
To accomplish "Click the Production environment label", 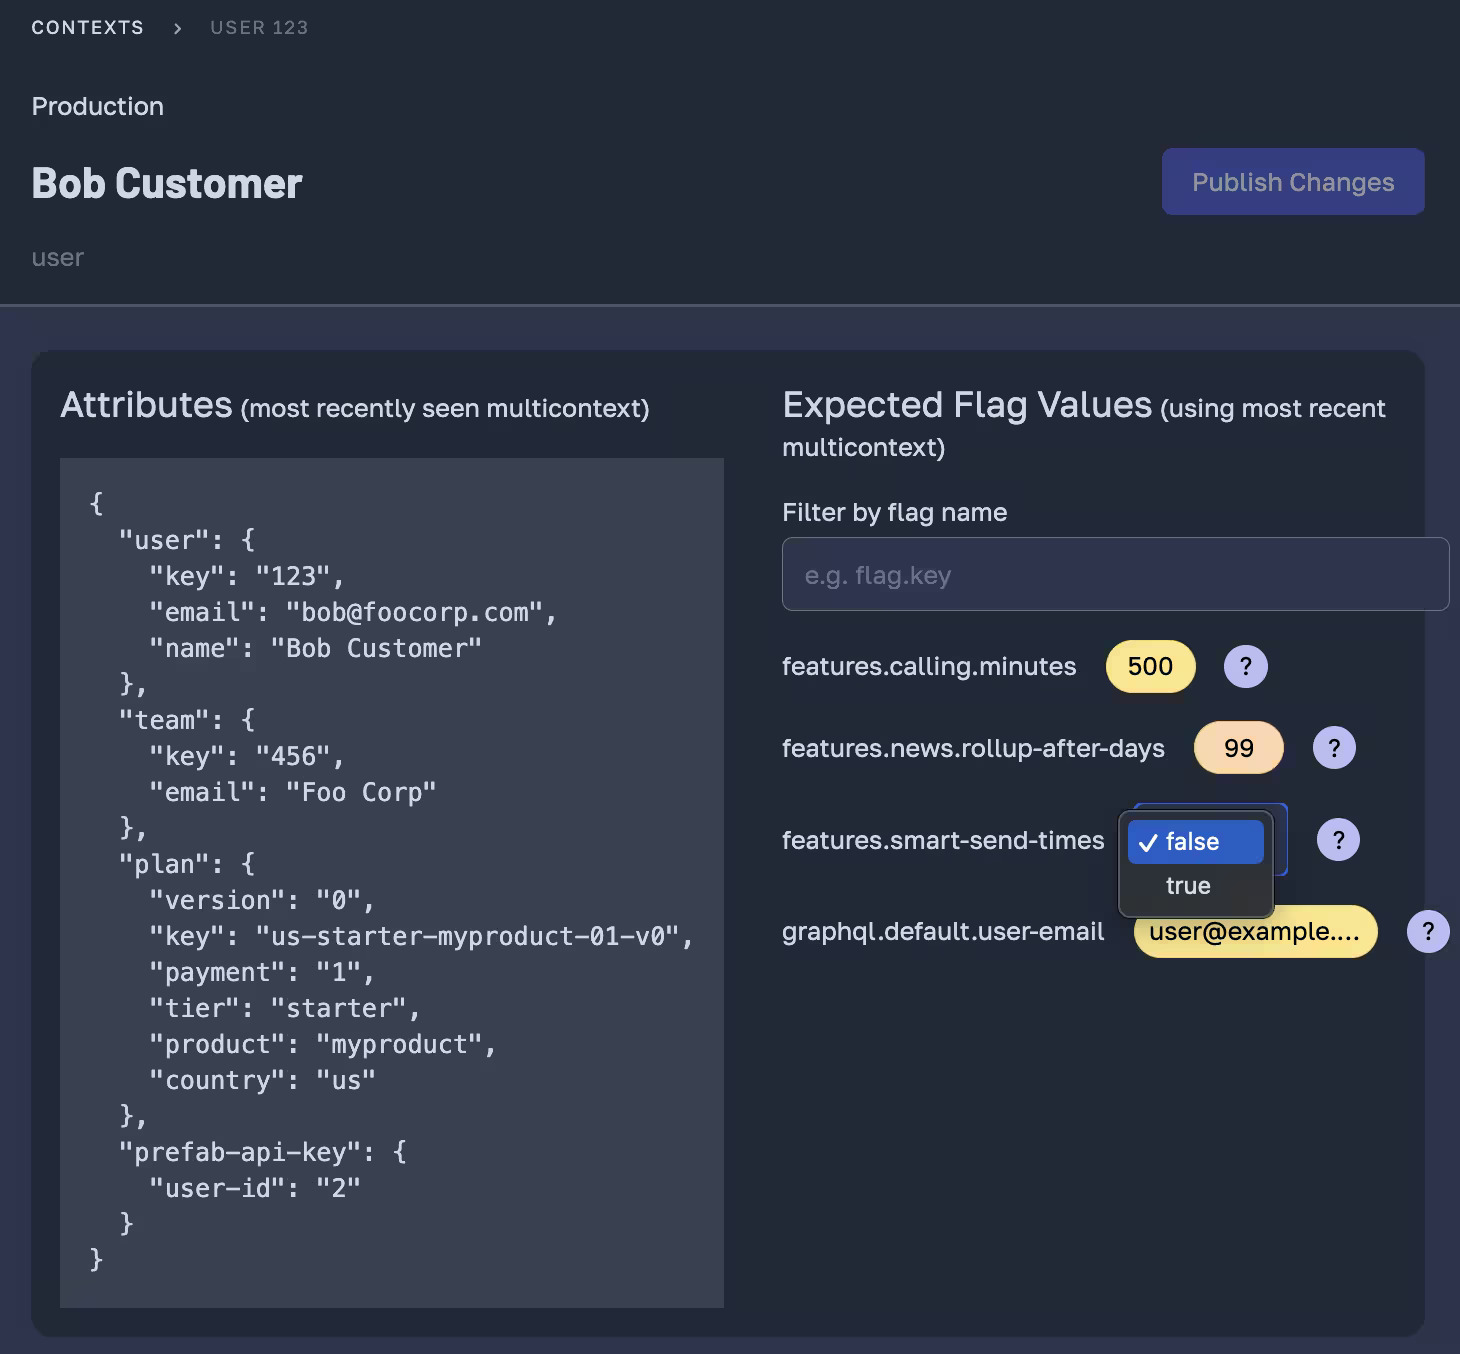I will pyautogui.click(x=98, y=106).
